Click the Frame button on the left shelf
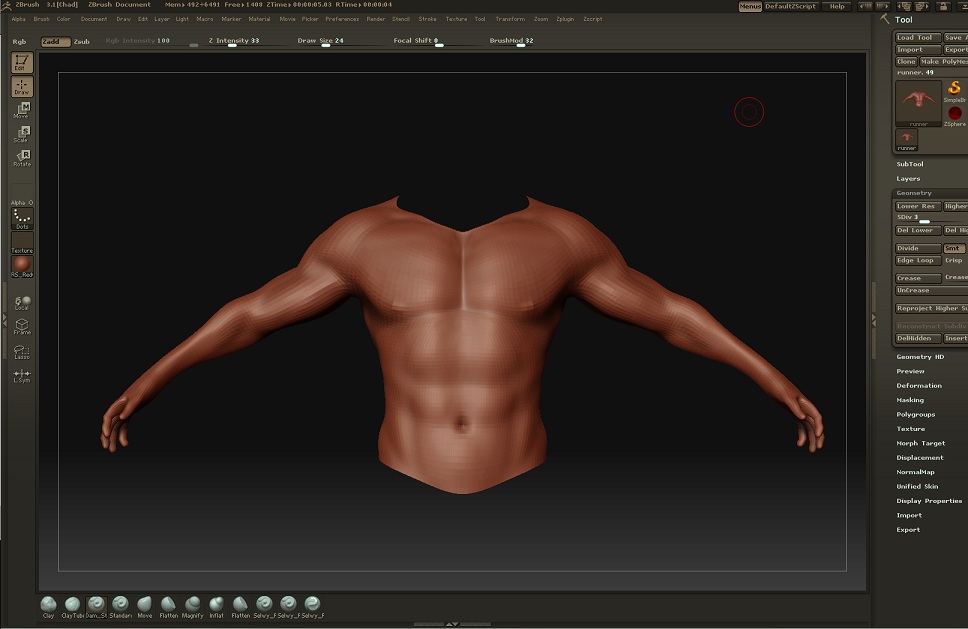Image resolution: width=968 pixels, height=629 pixels. point(22,327)
